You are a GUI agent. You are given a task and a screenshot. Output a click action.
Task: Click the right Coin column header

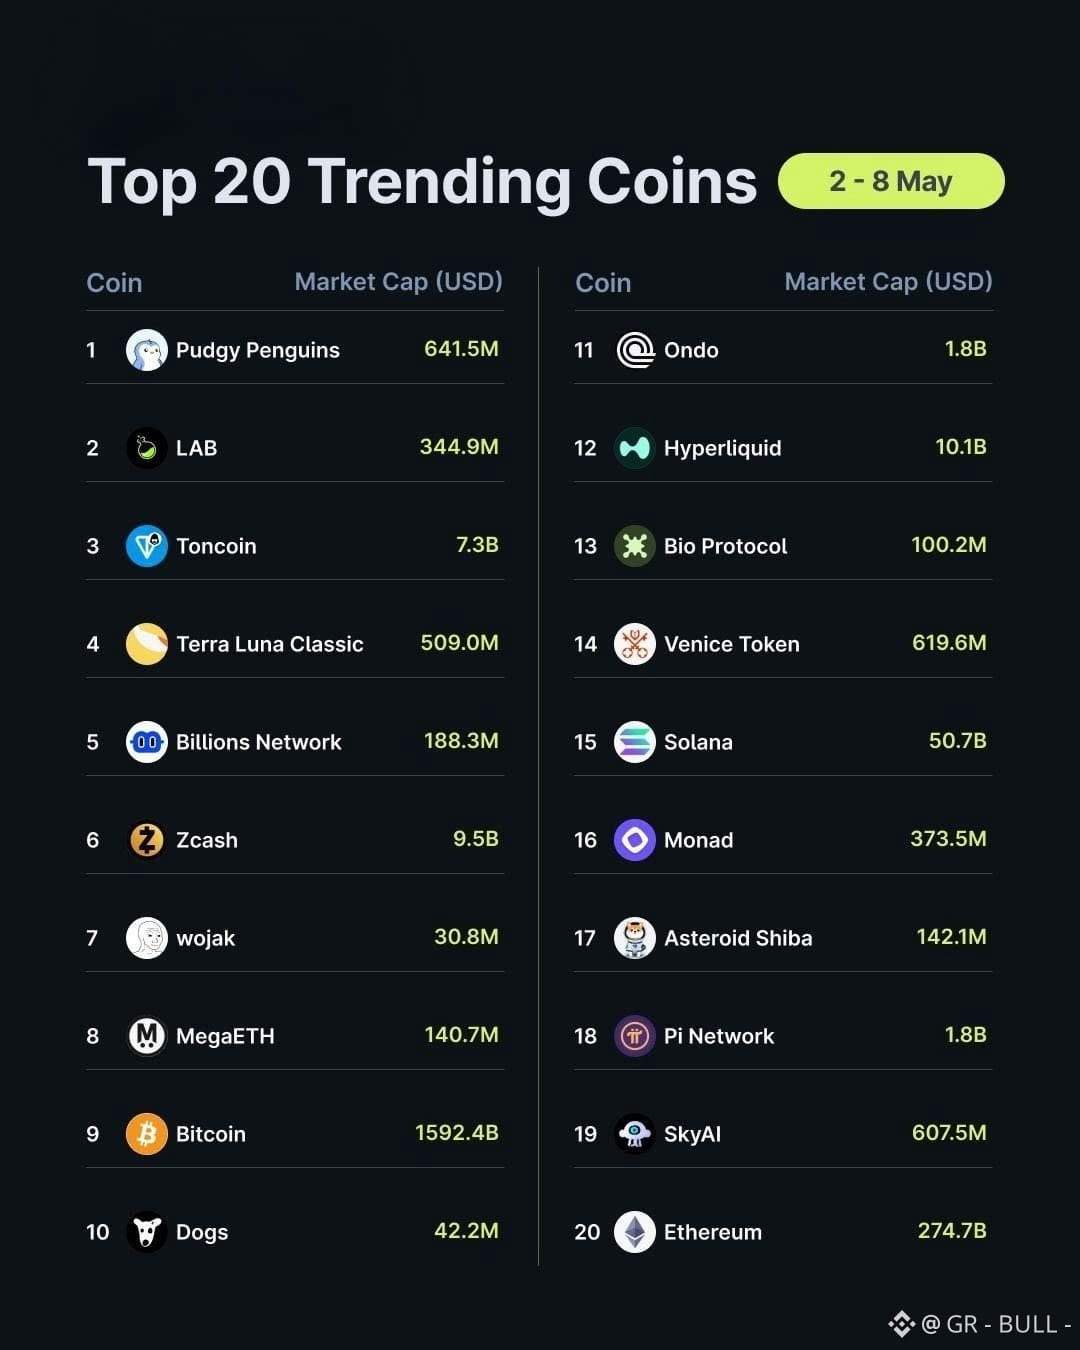click(603, 283)
